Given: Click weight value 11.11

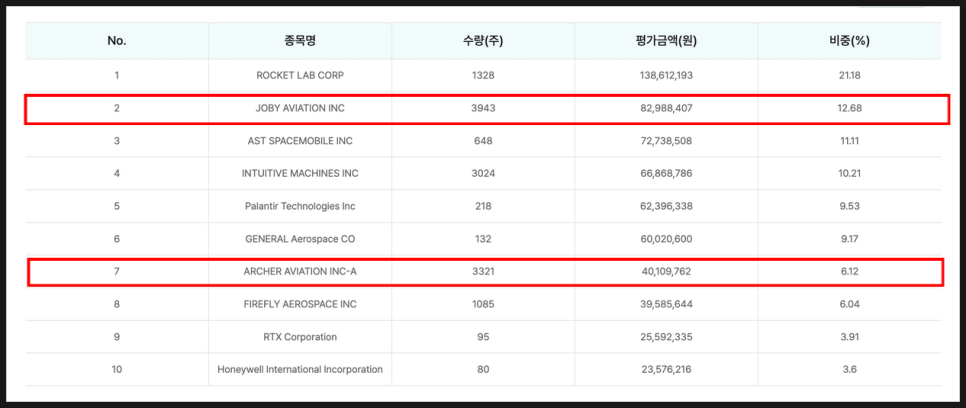Looking at the screenshot, I should tap(850, 141).
